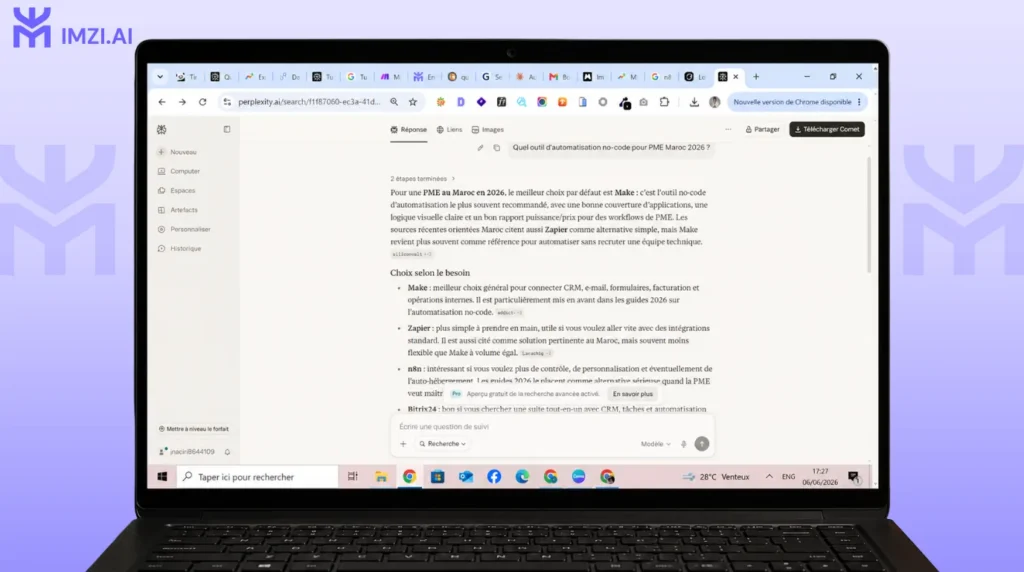Click the En savoir plus button

click(x=633, y=394)
